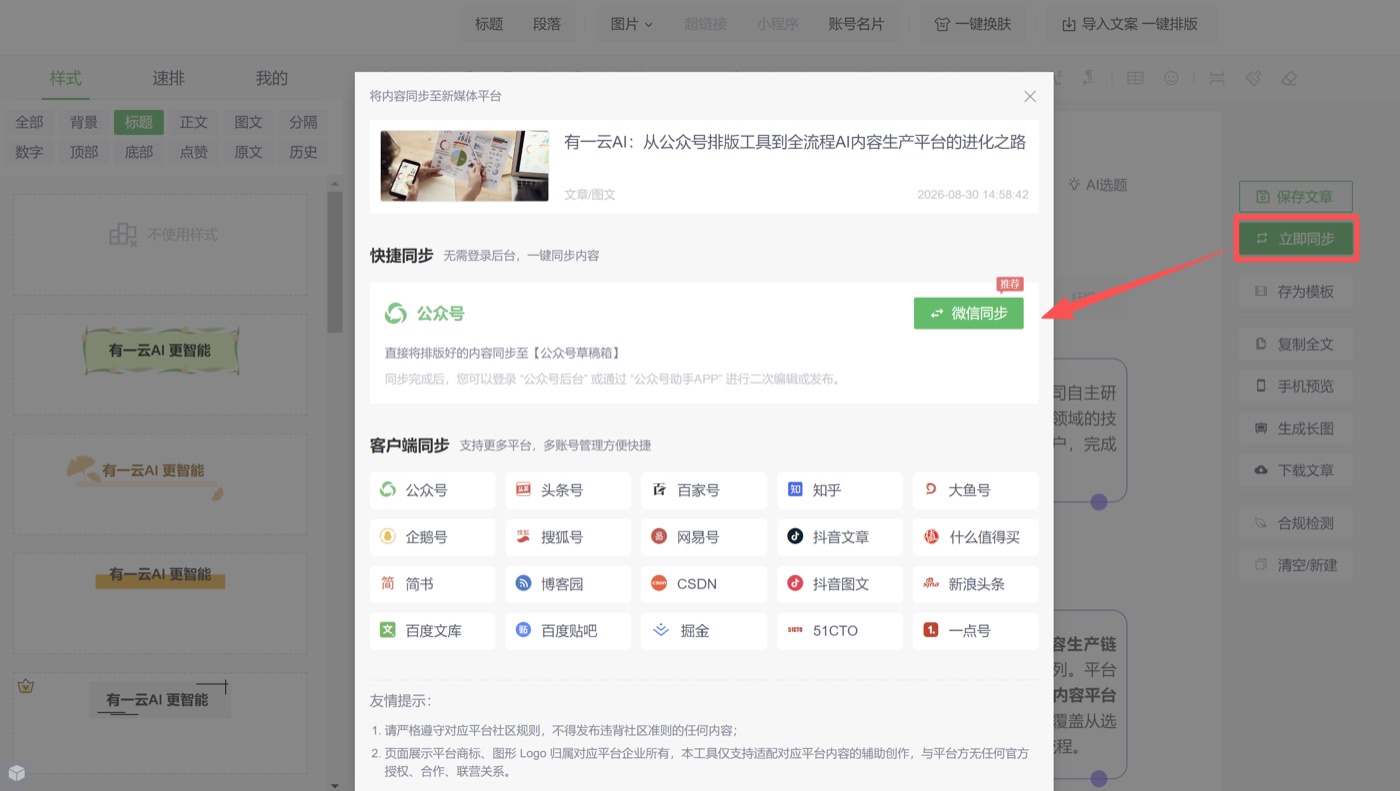Choose the 企鹅号 platform
This screenshot has height=791, width=1400.
coord(432,537)
